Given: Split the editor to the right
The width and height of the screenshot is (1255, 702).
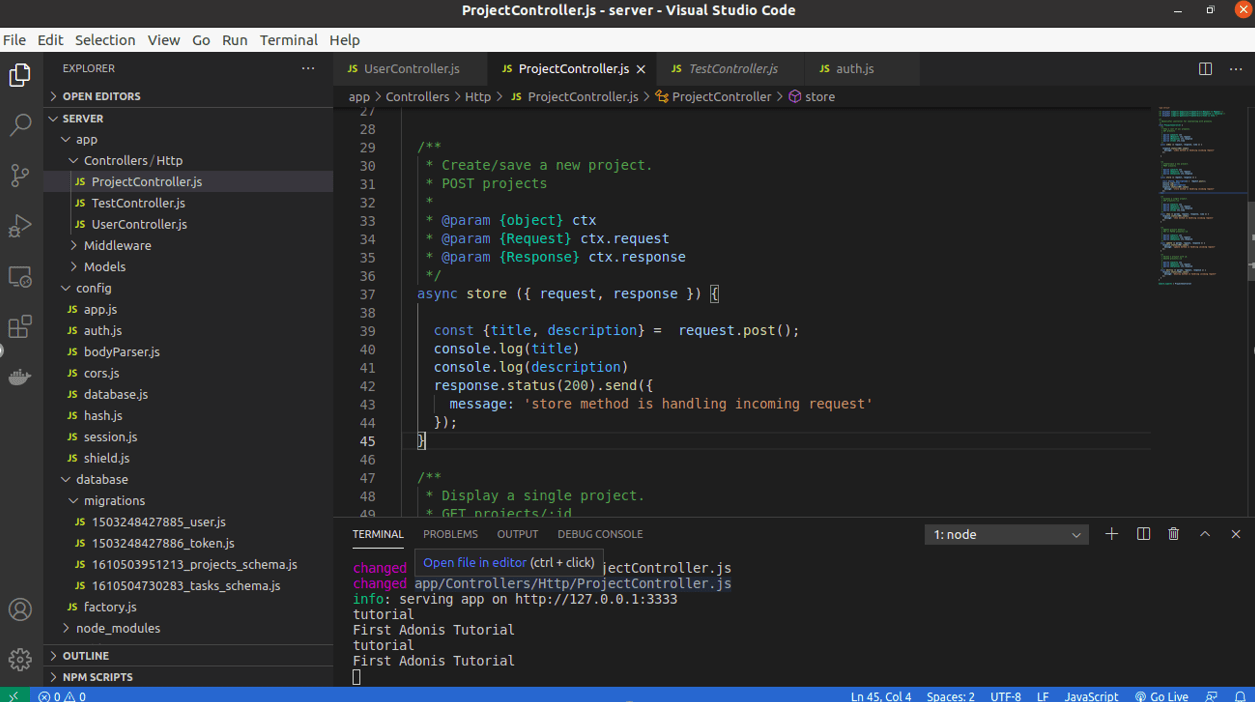Looking at the screenshot, I should click(x=1205, y=69).
